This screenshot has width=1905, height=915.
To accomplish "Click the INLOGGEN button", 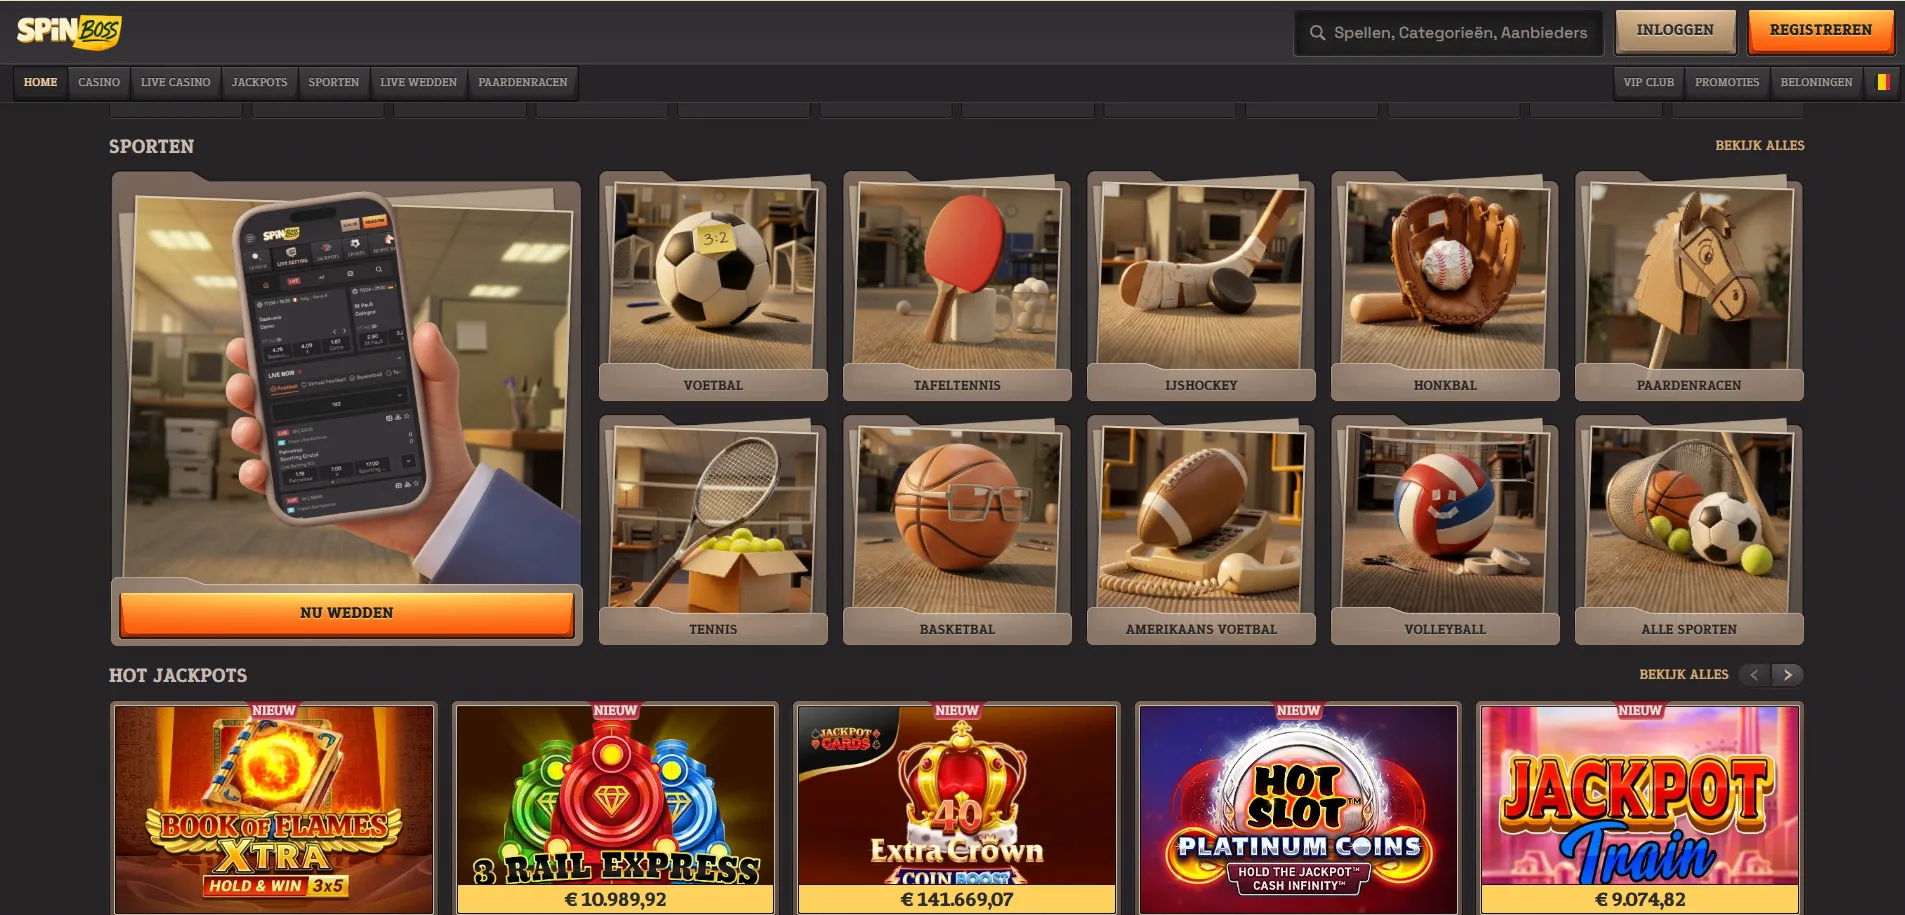I will [1675, 30].
